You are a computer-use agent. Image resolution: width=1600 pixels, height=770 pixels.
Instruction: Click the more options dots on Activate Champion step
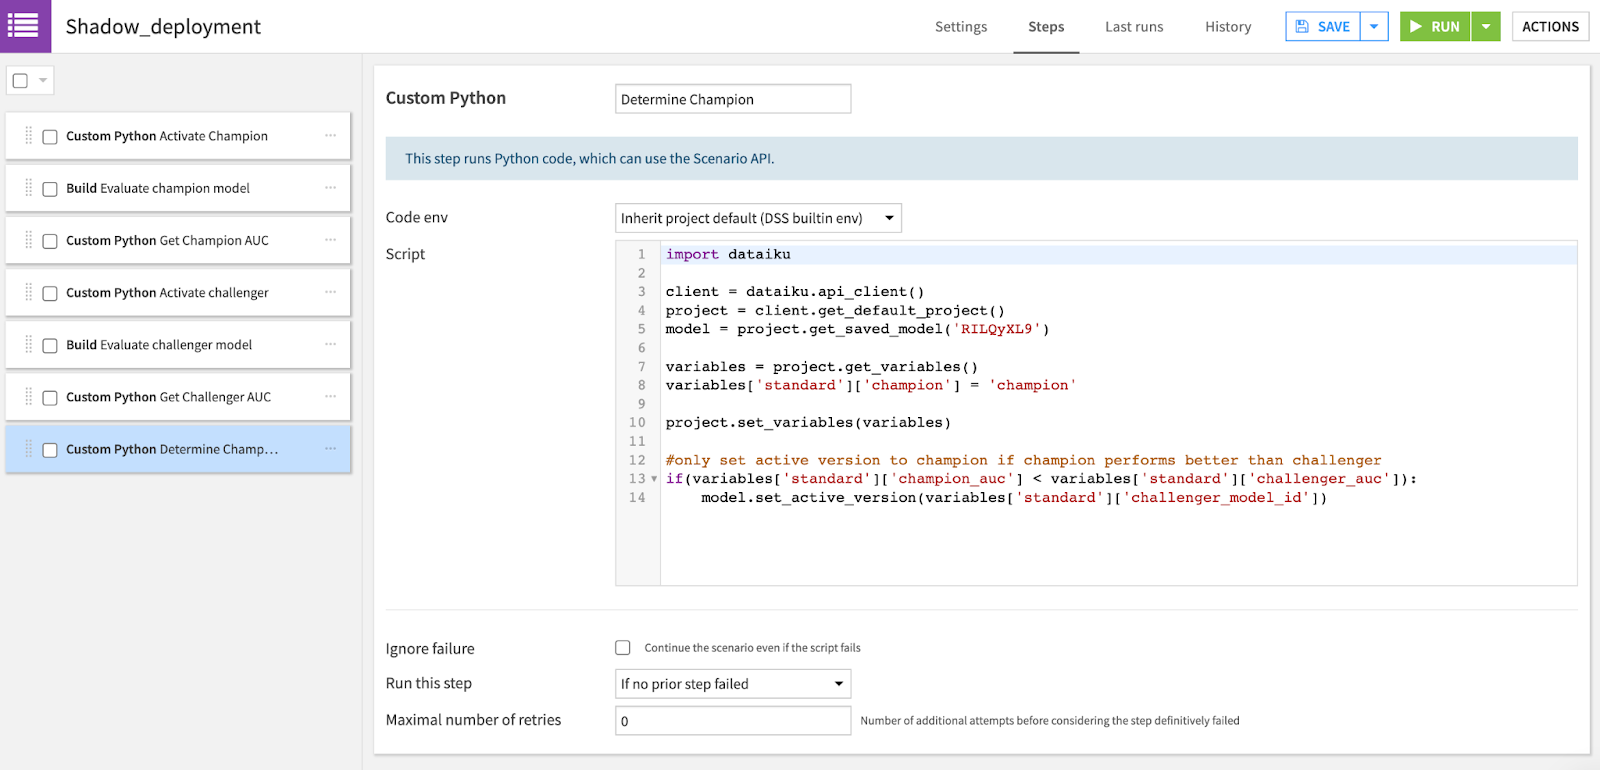pyautogui.click(x=330, y=136)
